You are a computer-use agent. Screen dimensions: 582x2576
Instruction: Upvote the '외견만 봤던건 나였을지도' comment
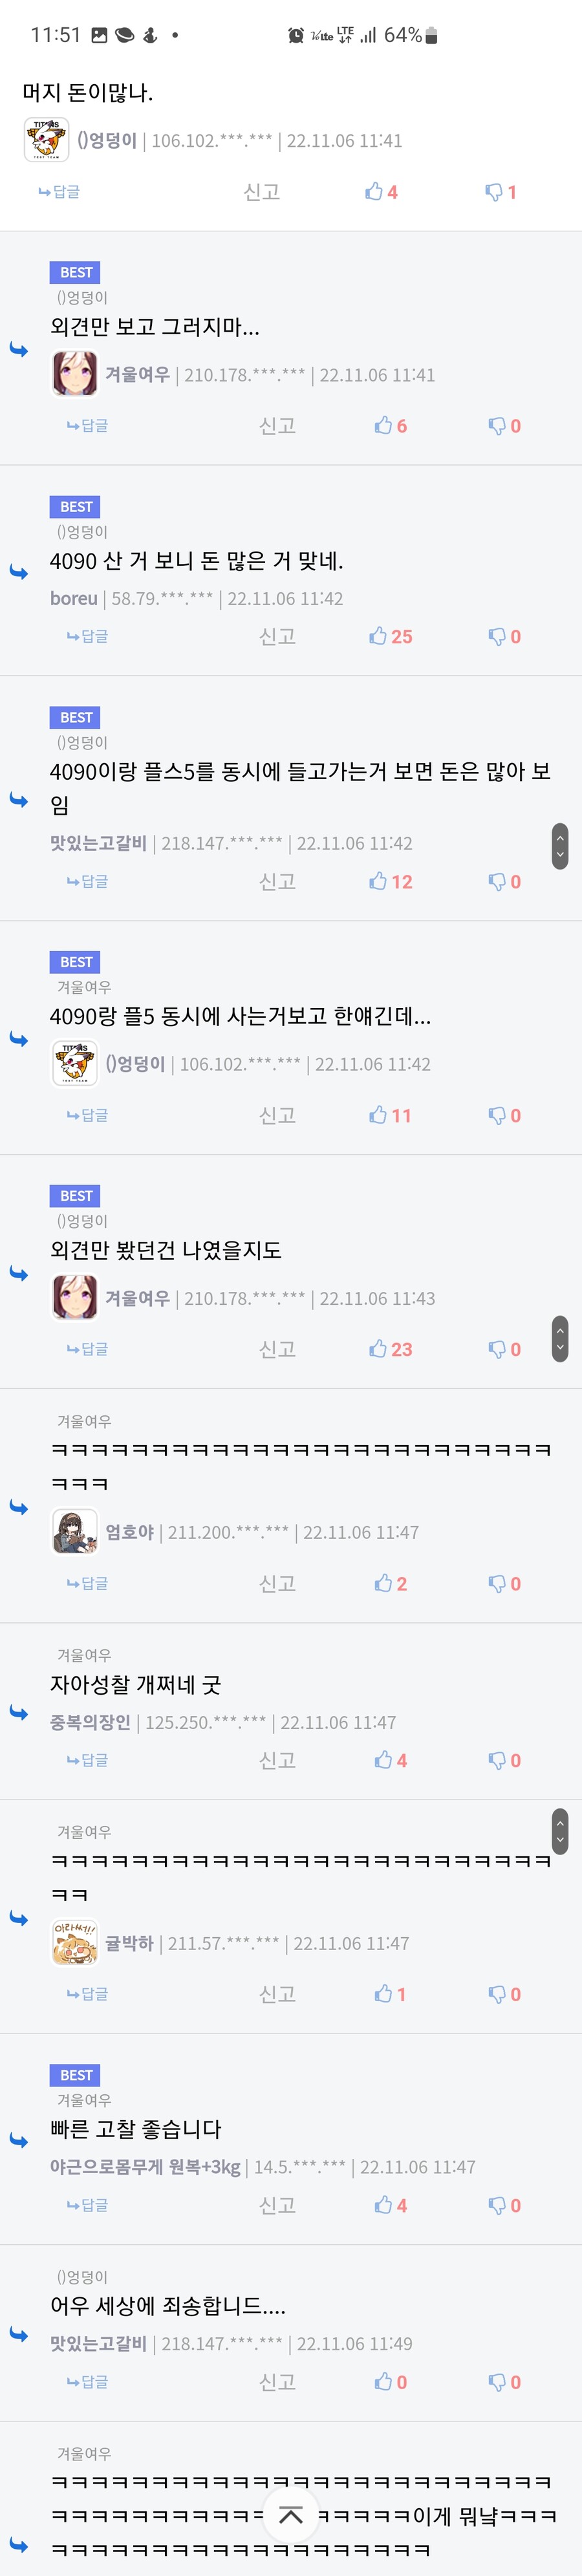[390, 1349]
